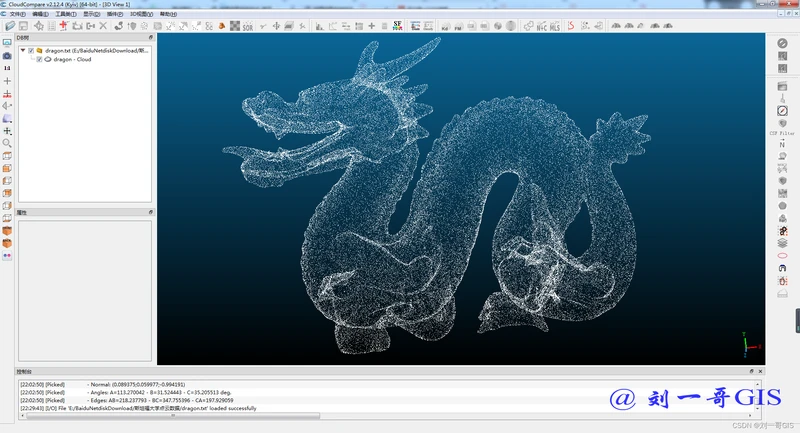Click the 'dragon.txt loaded successfully' console line
The width and height of the screenshot is (800, 433).
(138, 409)
